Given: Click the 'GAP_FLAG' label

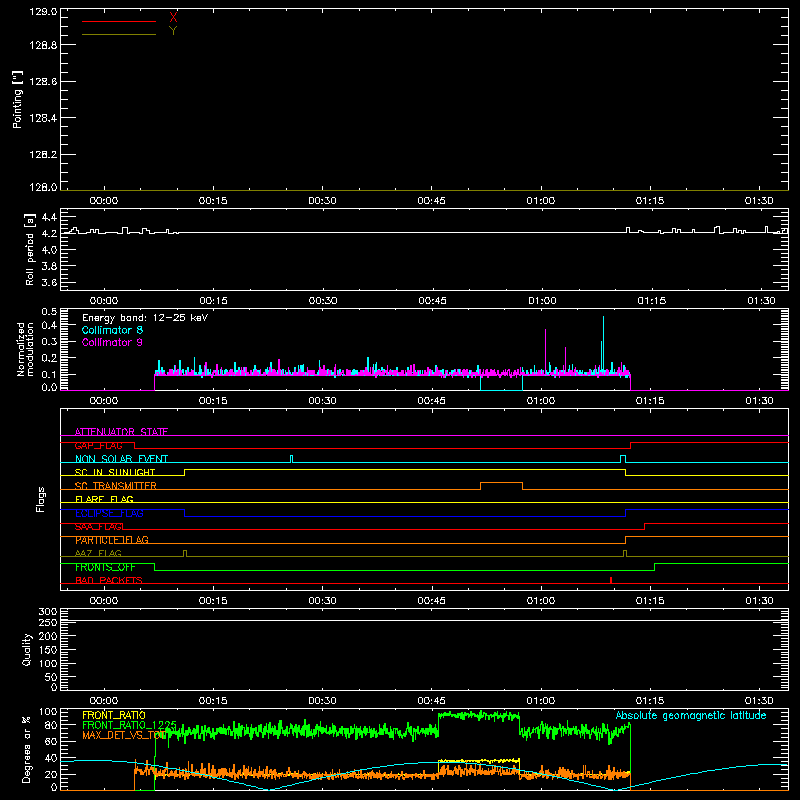Looking at the screenshot, I should (98, 445).
